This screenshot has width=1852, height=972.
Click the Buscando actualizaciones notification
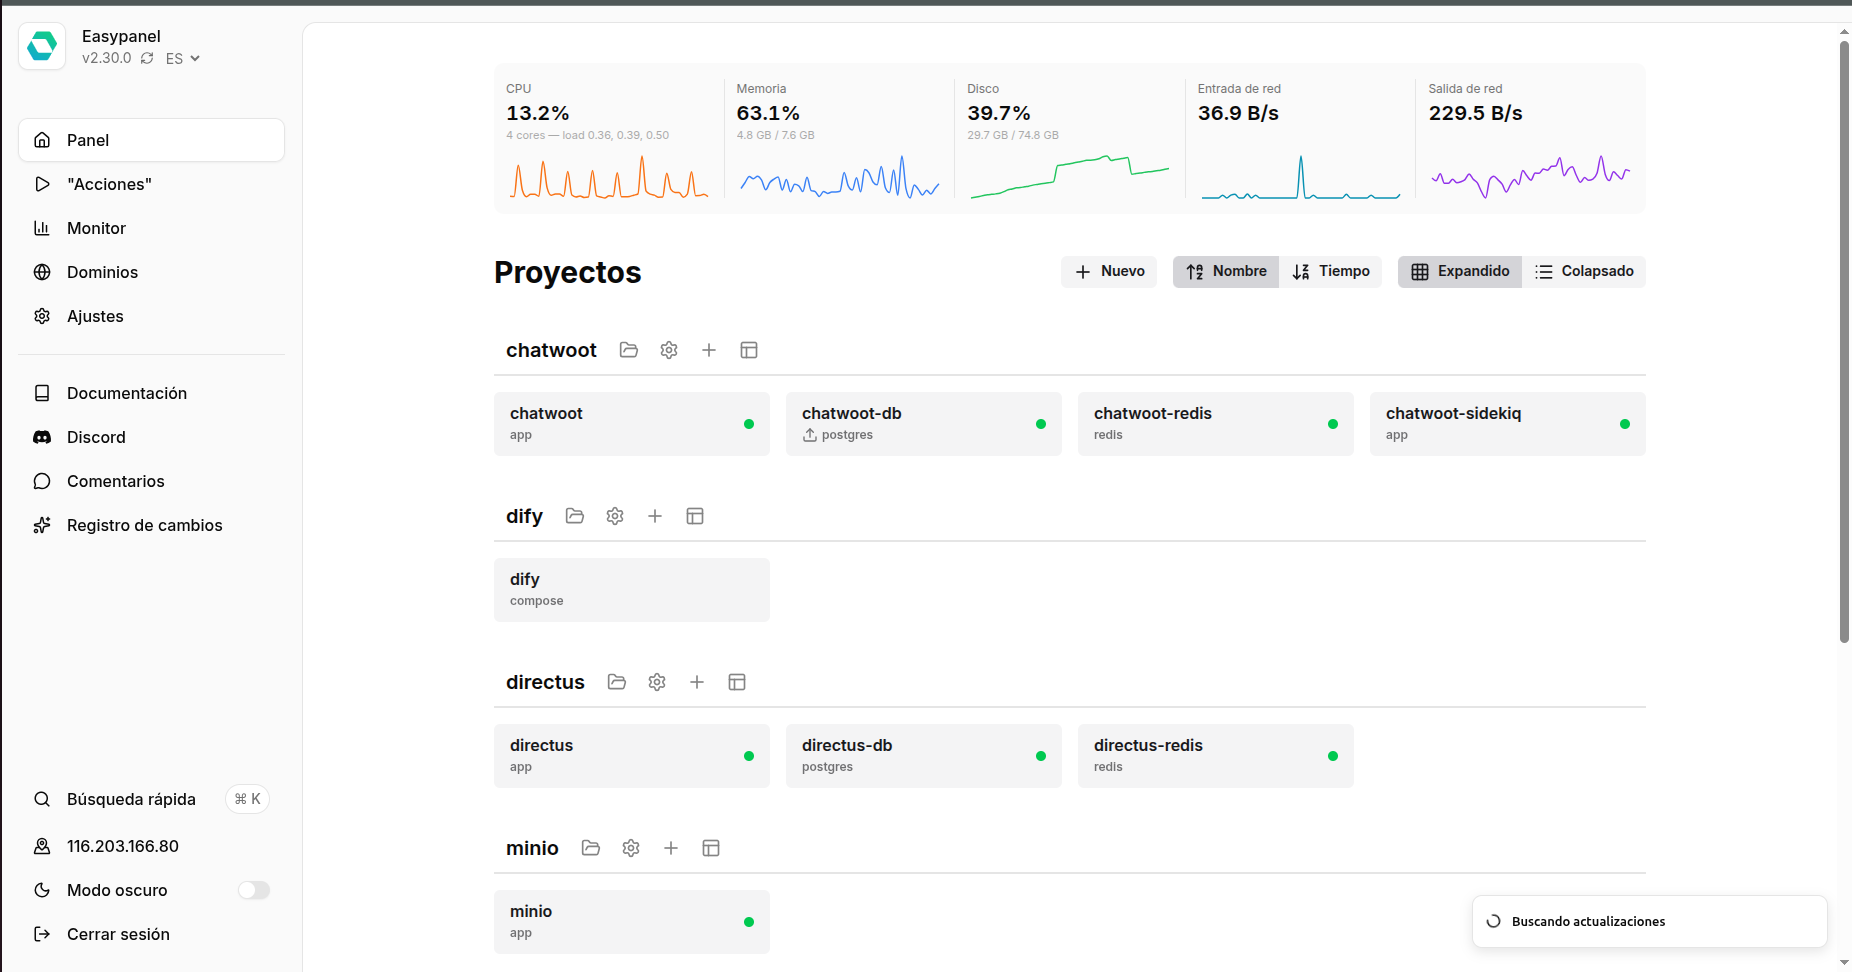[x=1650, y=921]
